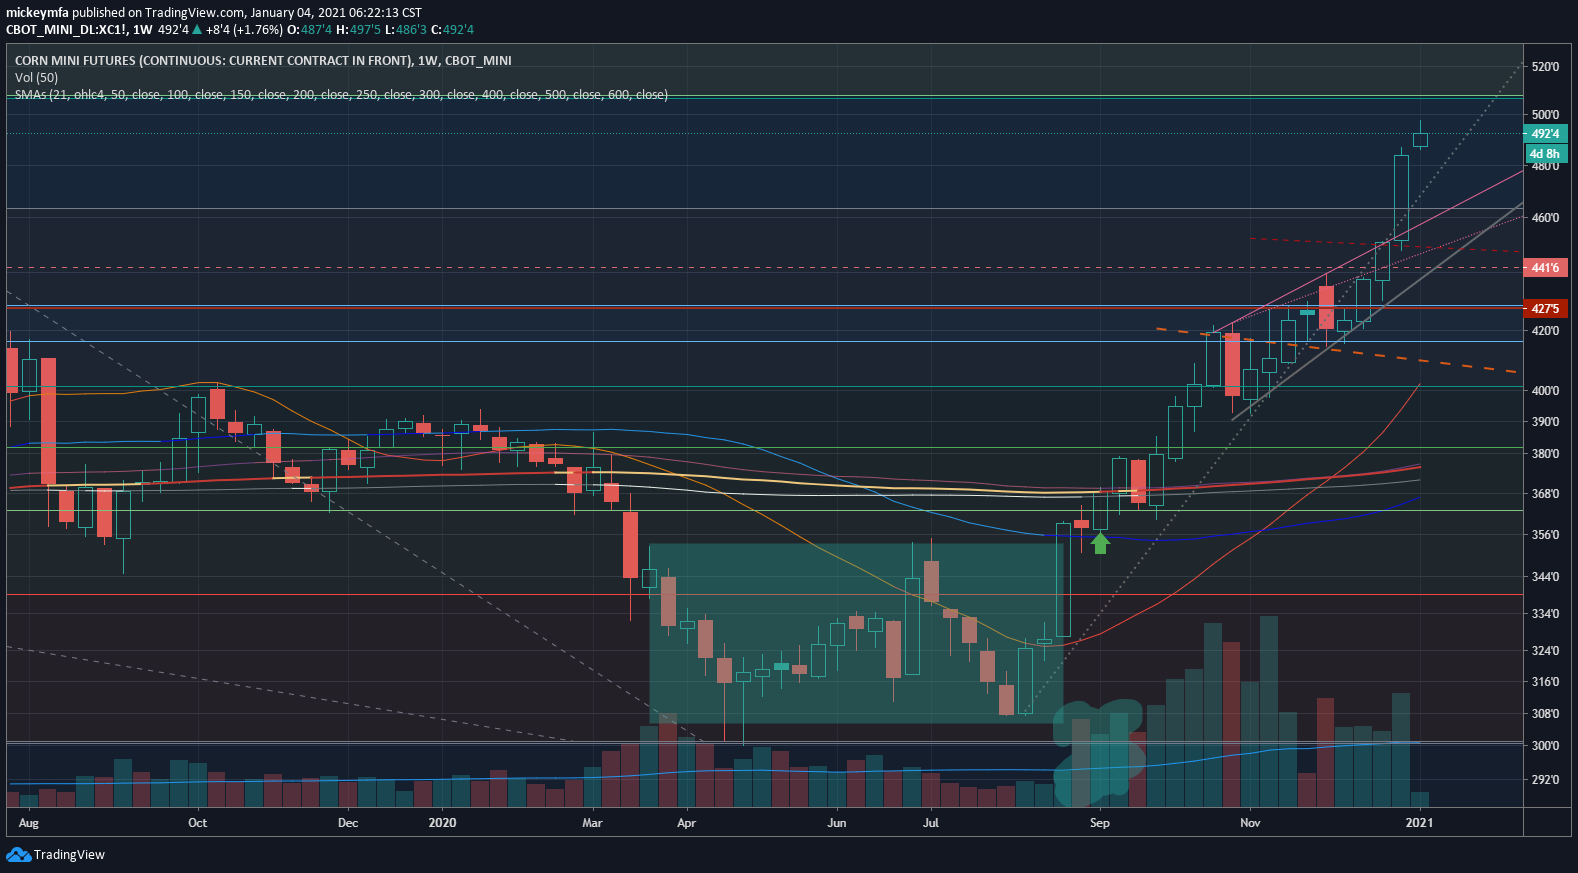Click the 390'0 price axis label
The width and height of the screenshot is (1578, 873).
pyautogui.click(x=1545, y=422)
